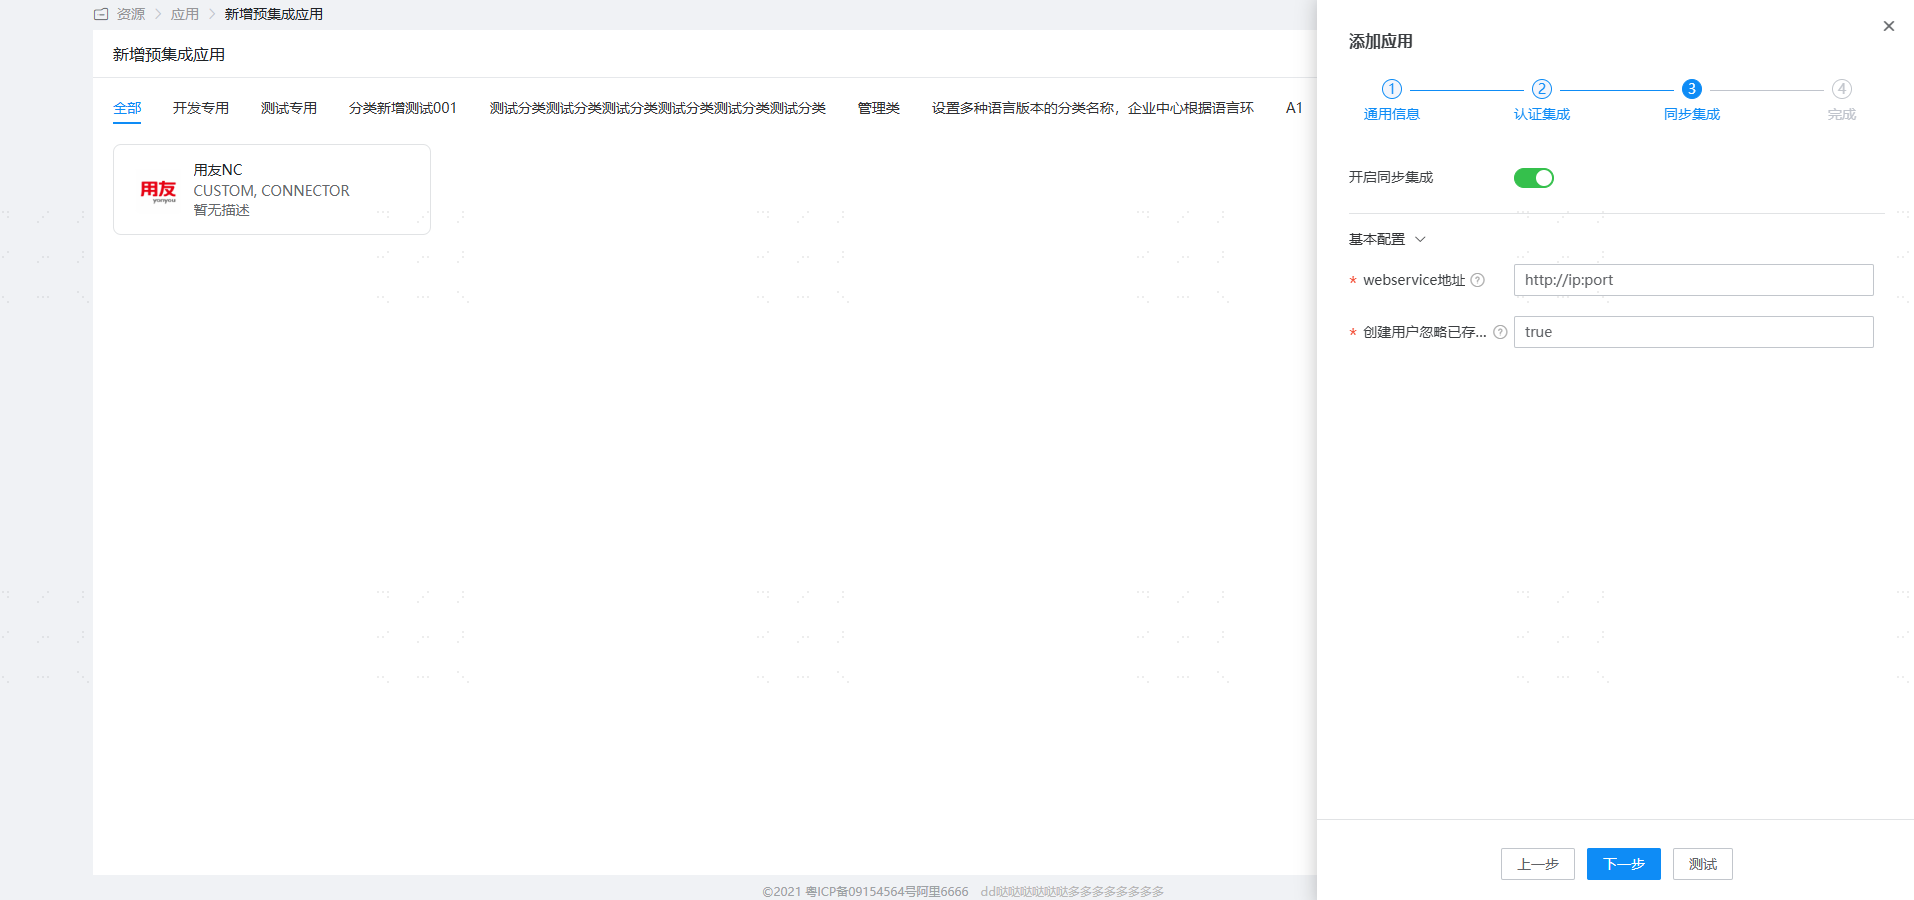Image resolution: width=1914 pixels, height=900 pixels.
Task: Click step 3 circle 同步集成
Action: (x=1691, y=89)
